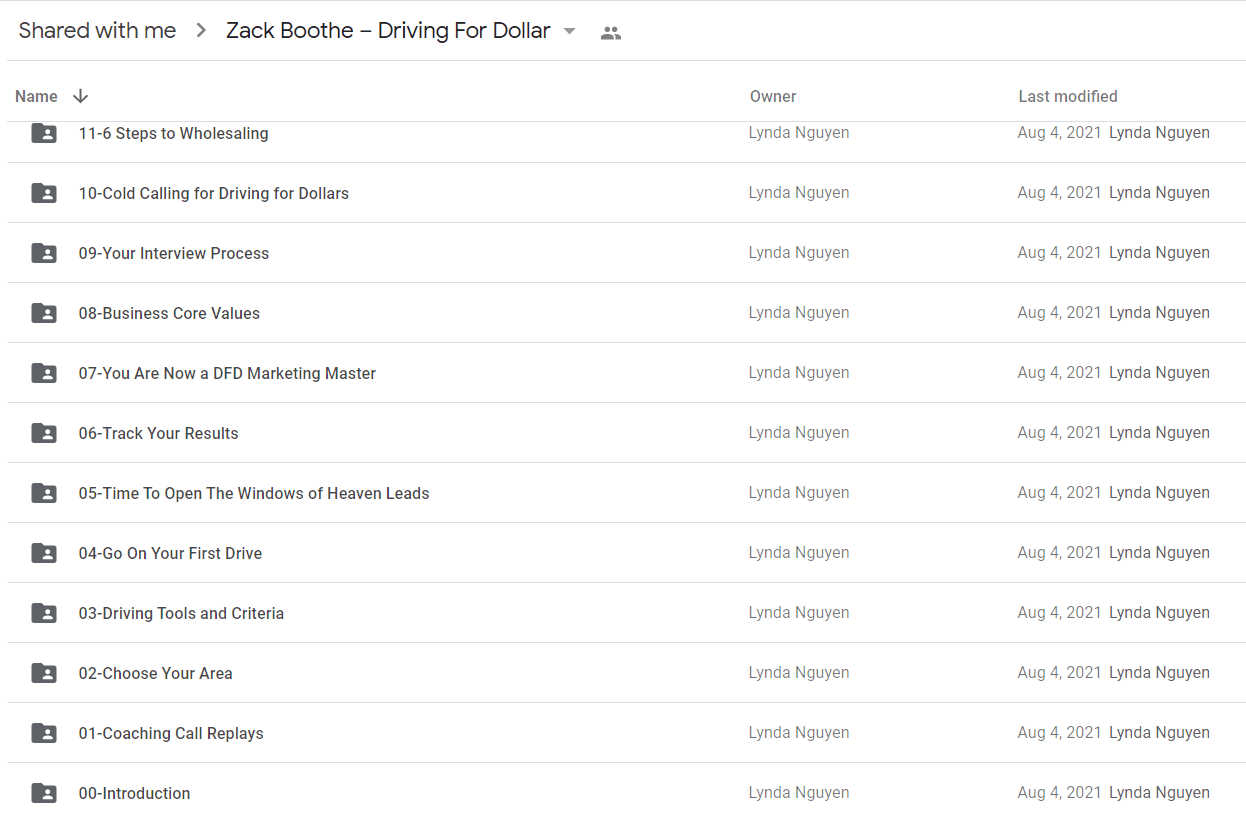Click the Last modified column header
This screenshot has width=1246, height=816.
1068,96
